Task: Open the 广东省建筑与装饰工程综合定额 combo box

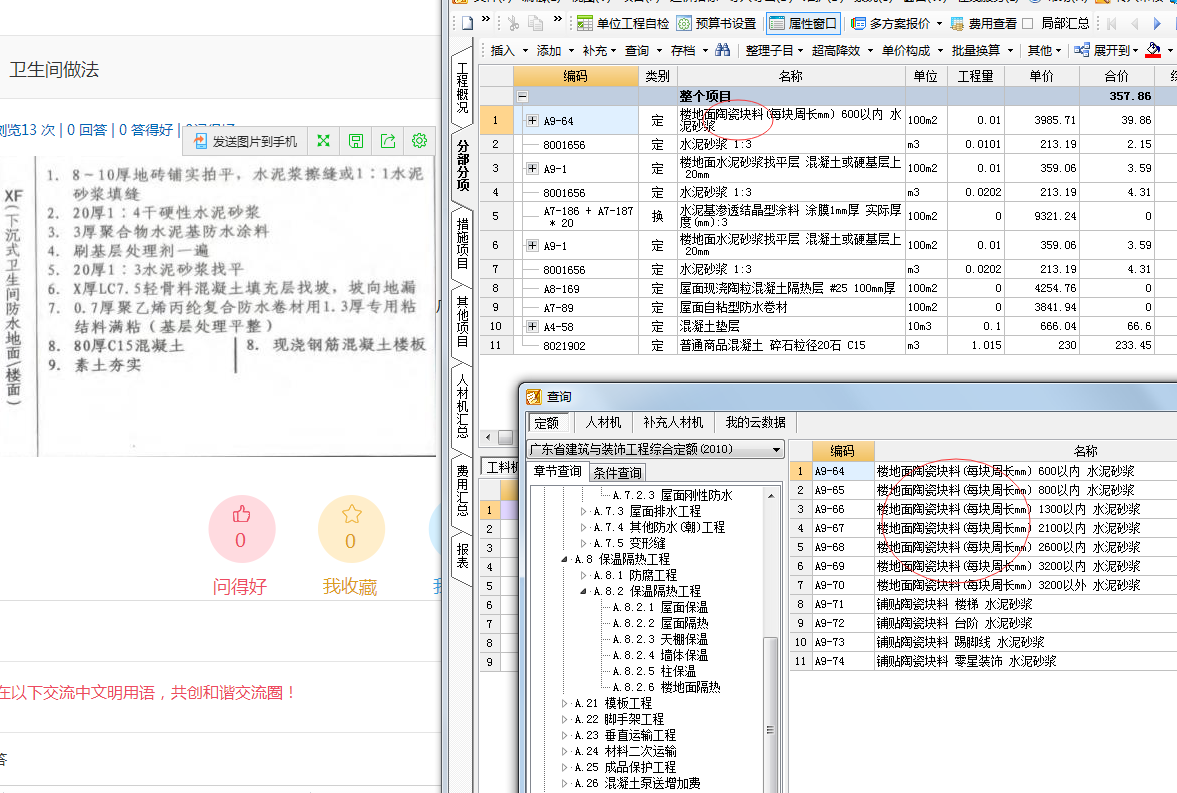Action: (x=655, y=449)
